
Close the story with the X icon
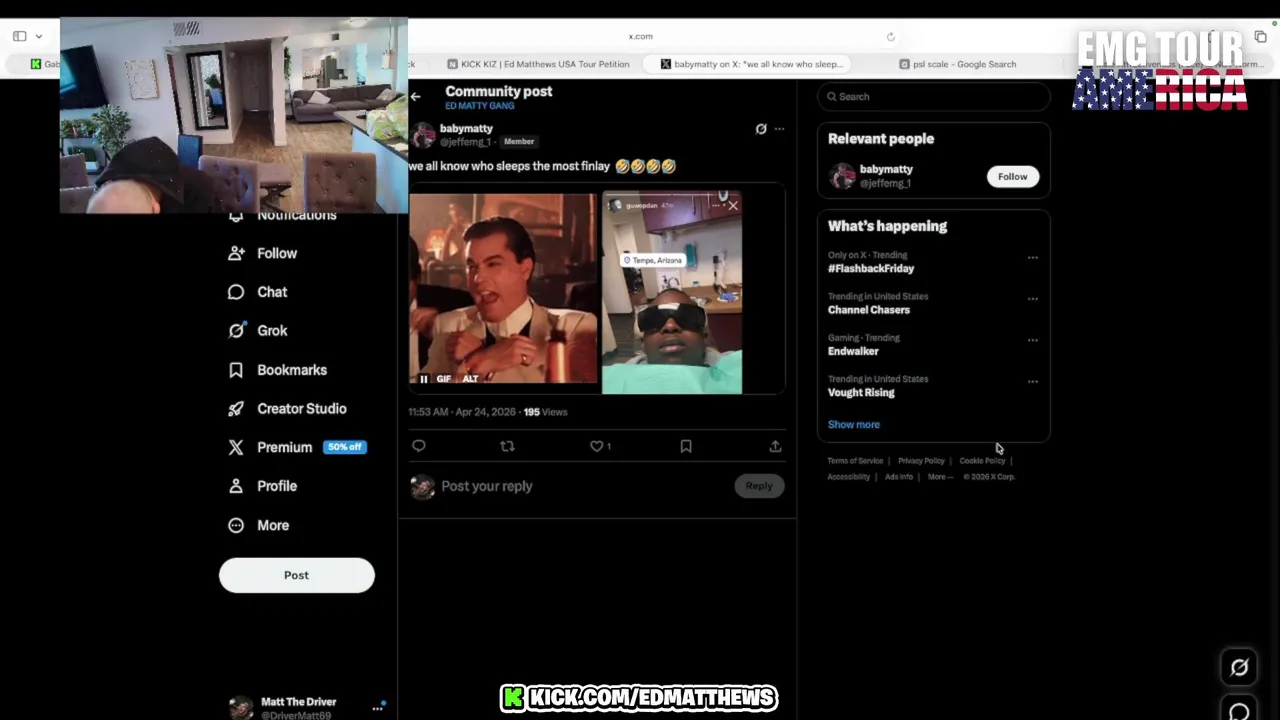733,205
